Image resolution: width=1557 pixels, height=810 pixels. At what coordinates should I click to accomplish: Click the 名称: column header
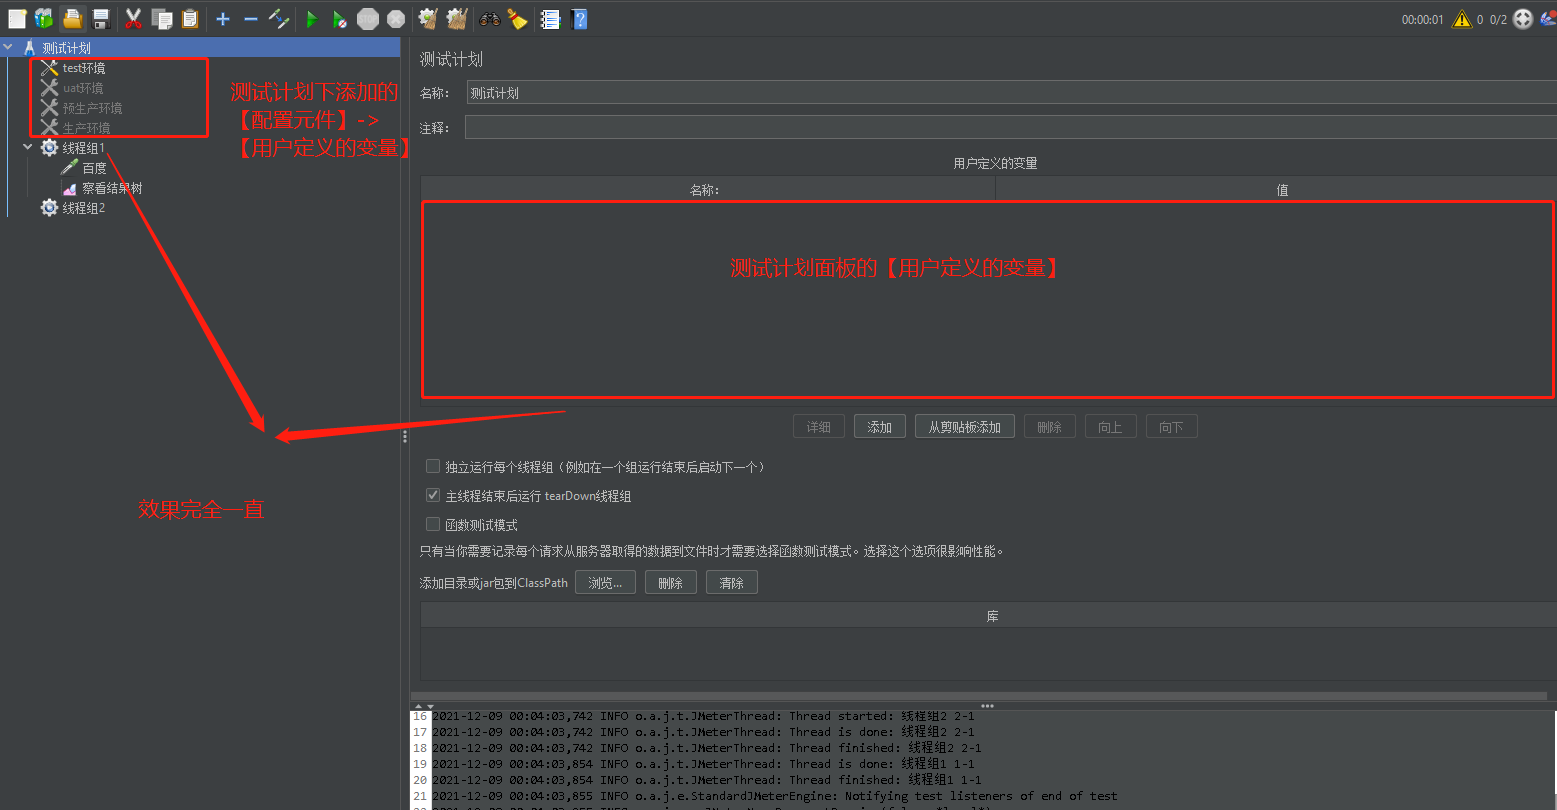(x=708, y=190)
